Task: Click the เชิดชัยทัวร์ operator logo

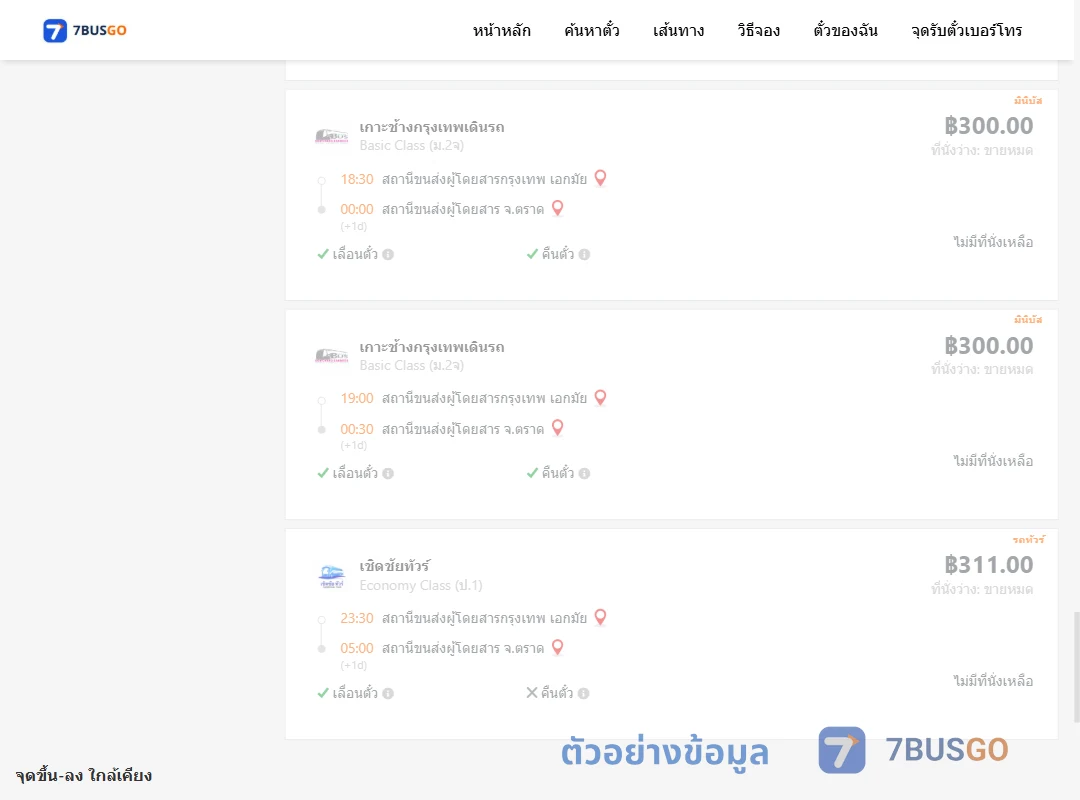Action: pos(331,576)
